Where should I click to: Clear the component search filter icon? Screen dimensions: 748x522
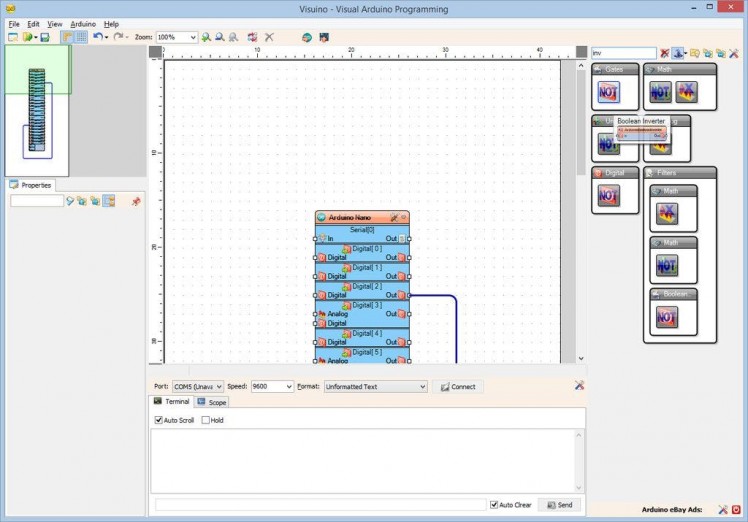click(x=664, y=53)
